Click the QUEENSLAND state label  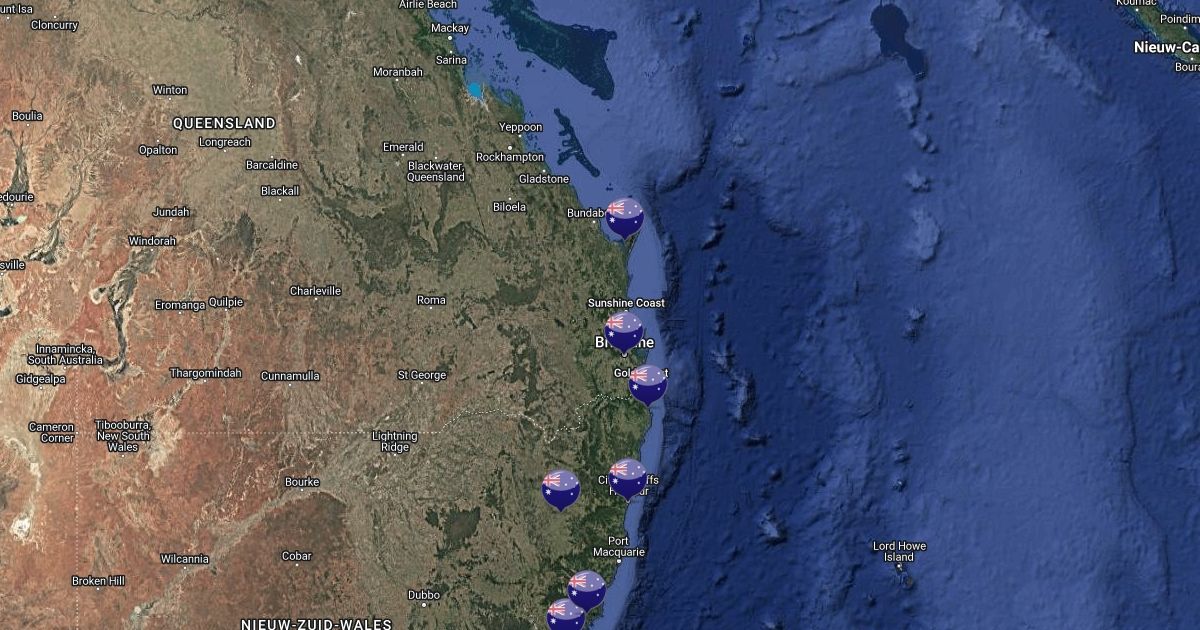(224, 123)
